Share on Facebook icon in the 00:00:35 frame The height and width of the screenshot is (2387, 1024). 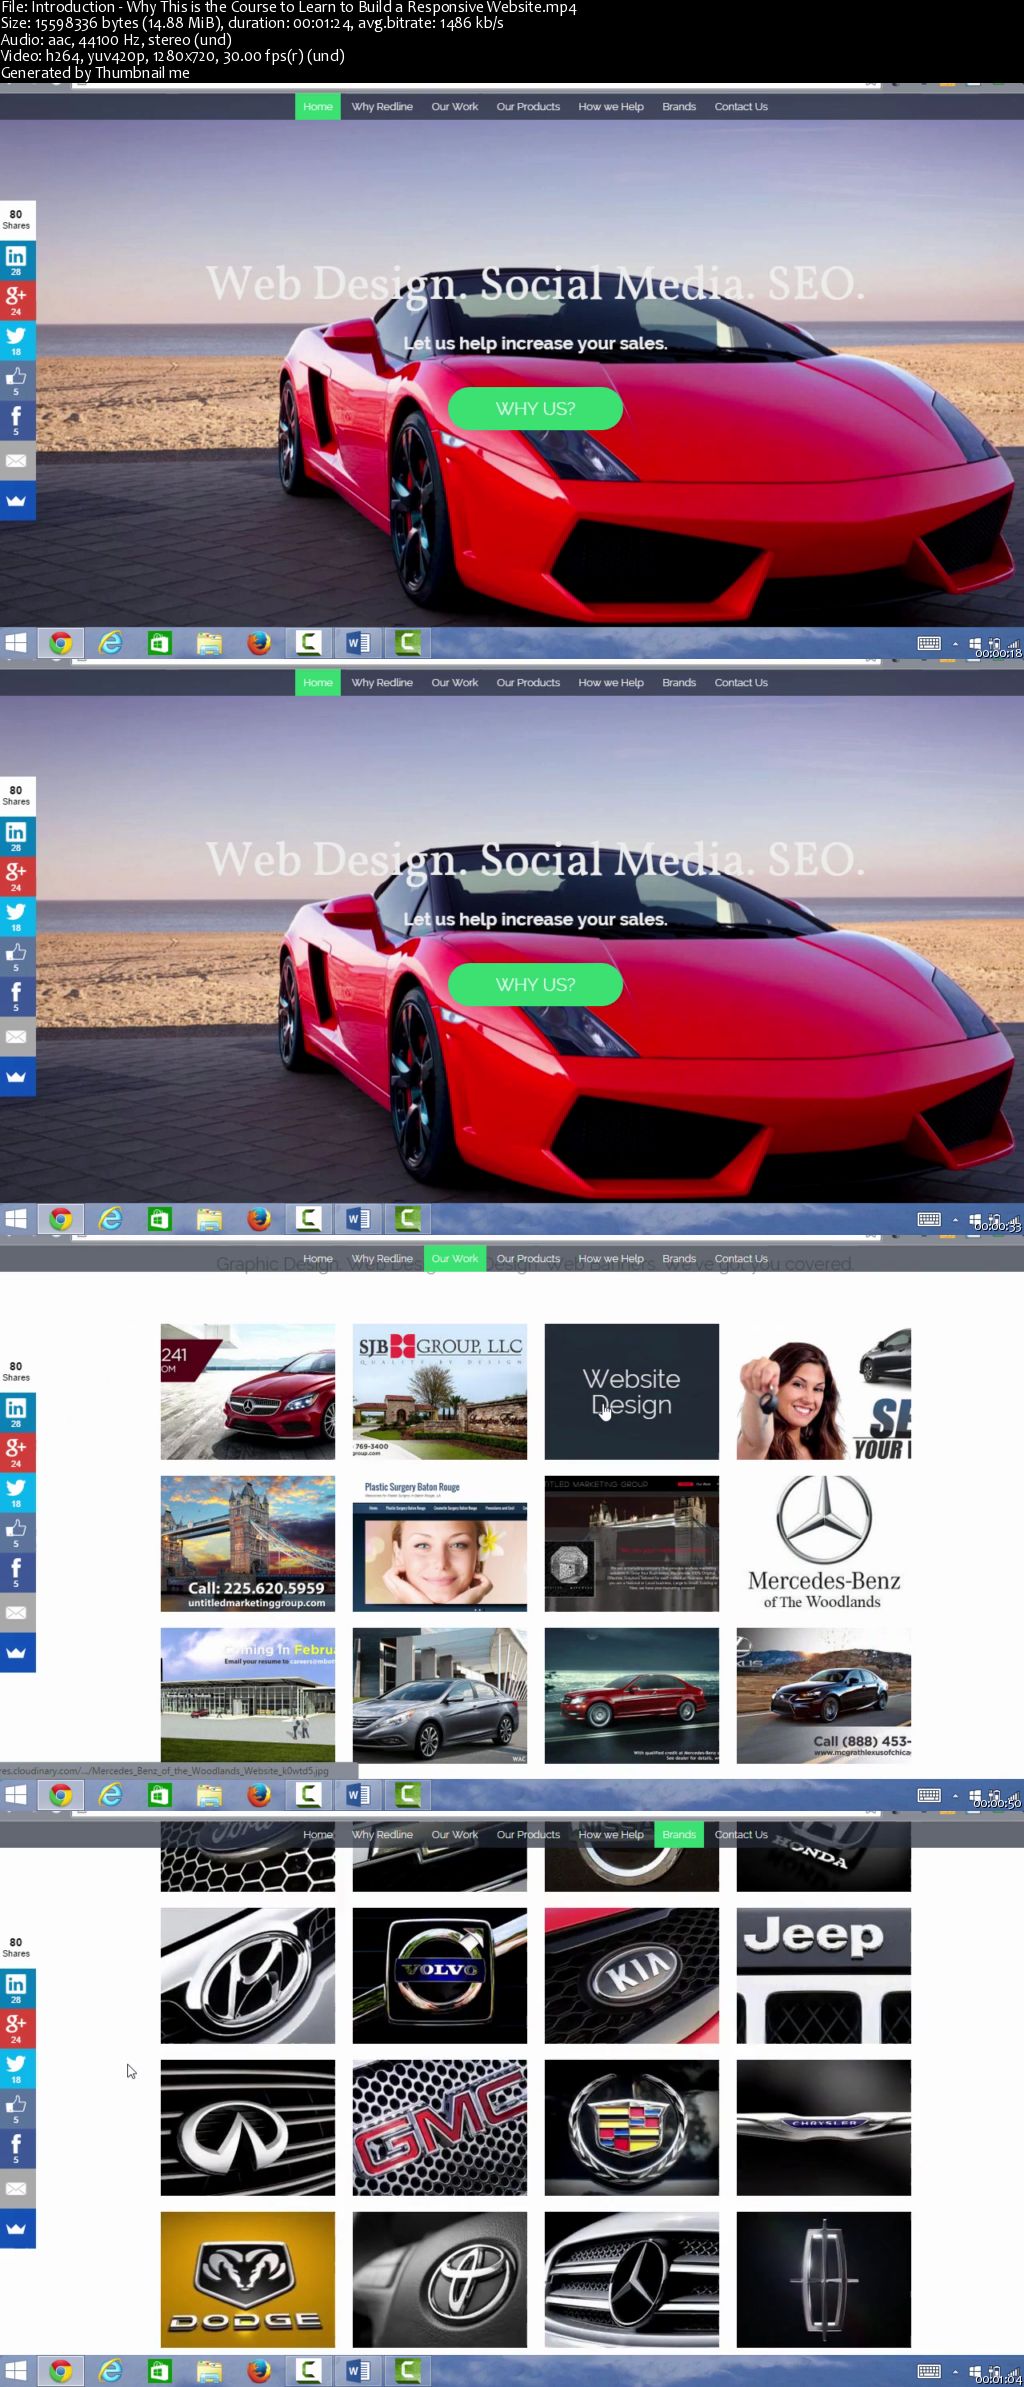point(17,996)
